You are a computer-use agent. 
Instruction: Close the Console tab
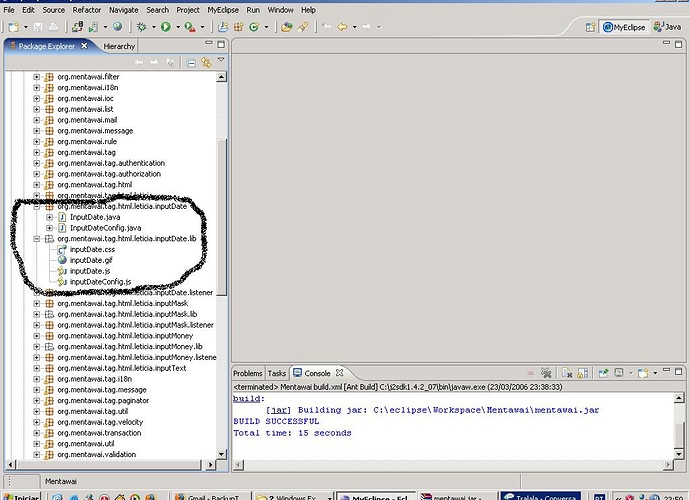tap(339, 372)
